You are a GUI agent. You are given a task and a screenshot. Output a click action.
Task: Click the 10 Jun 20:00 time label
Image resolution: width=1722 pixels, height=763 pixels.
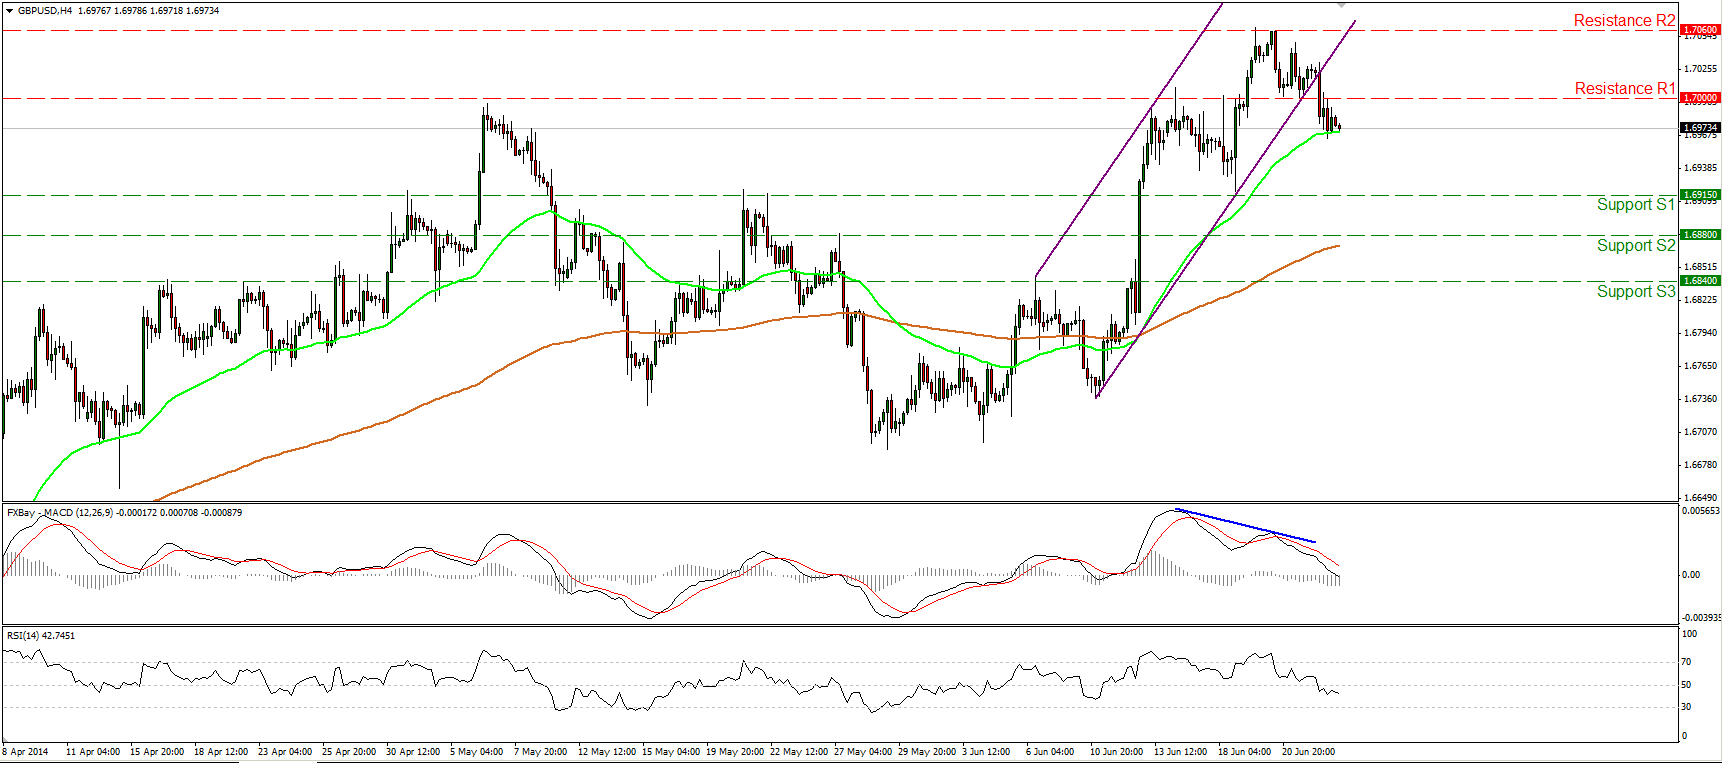1117,752
